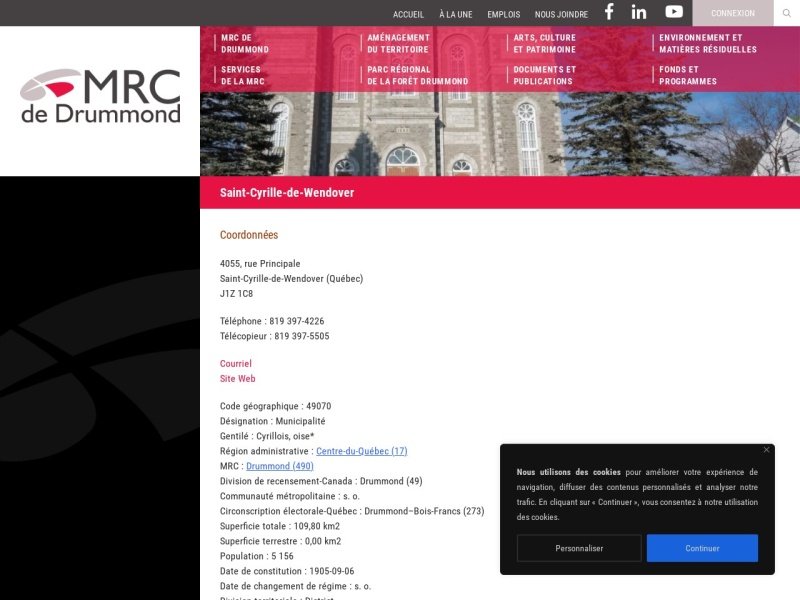Open Documents et publications menu
The image size is (800, 600).
544,75
